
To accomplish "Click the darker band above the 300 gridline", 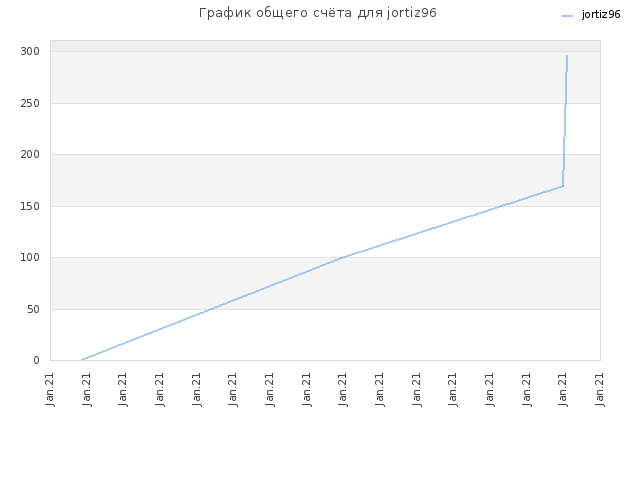I will click(x=325, y=46).
